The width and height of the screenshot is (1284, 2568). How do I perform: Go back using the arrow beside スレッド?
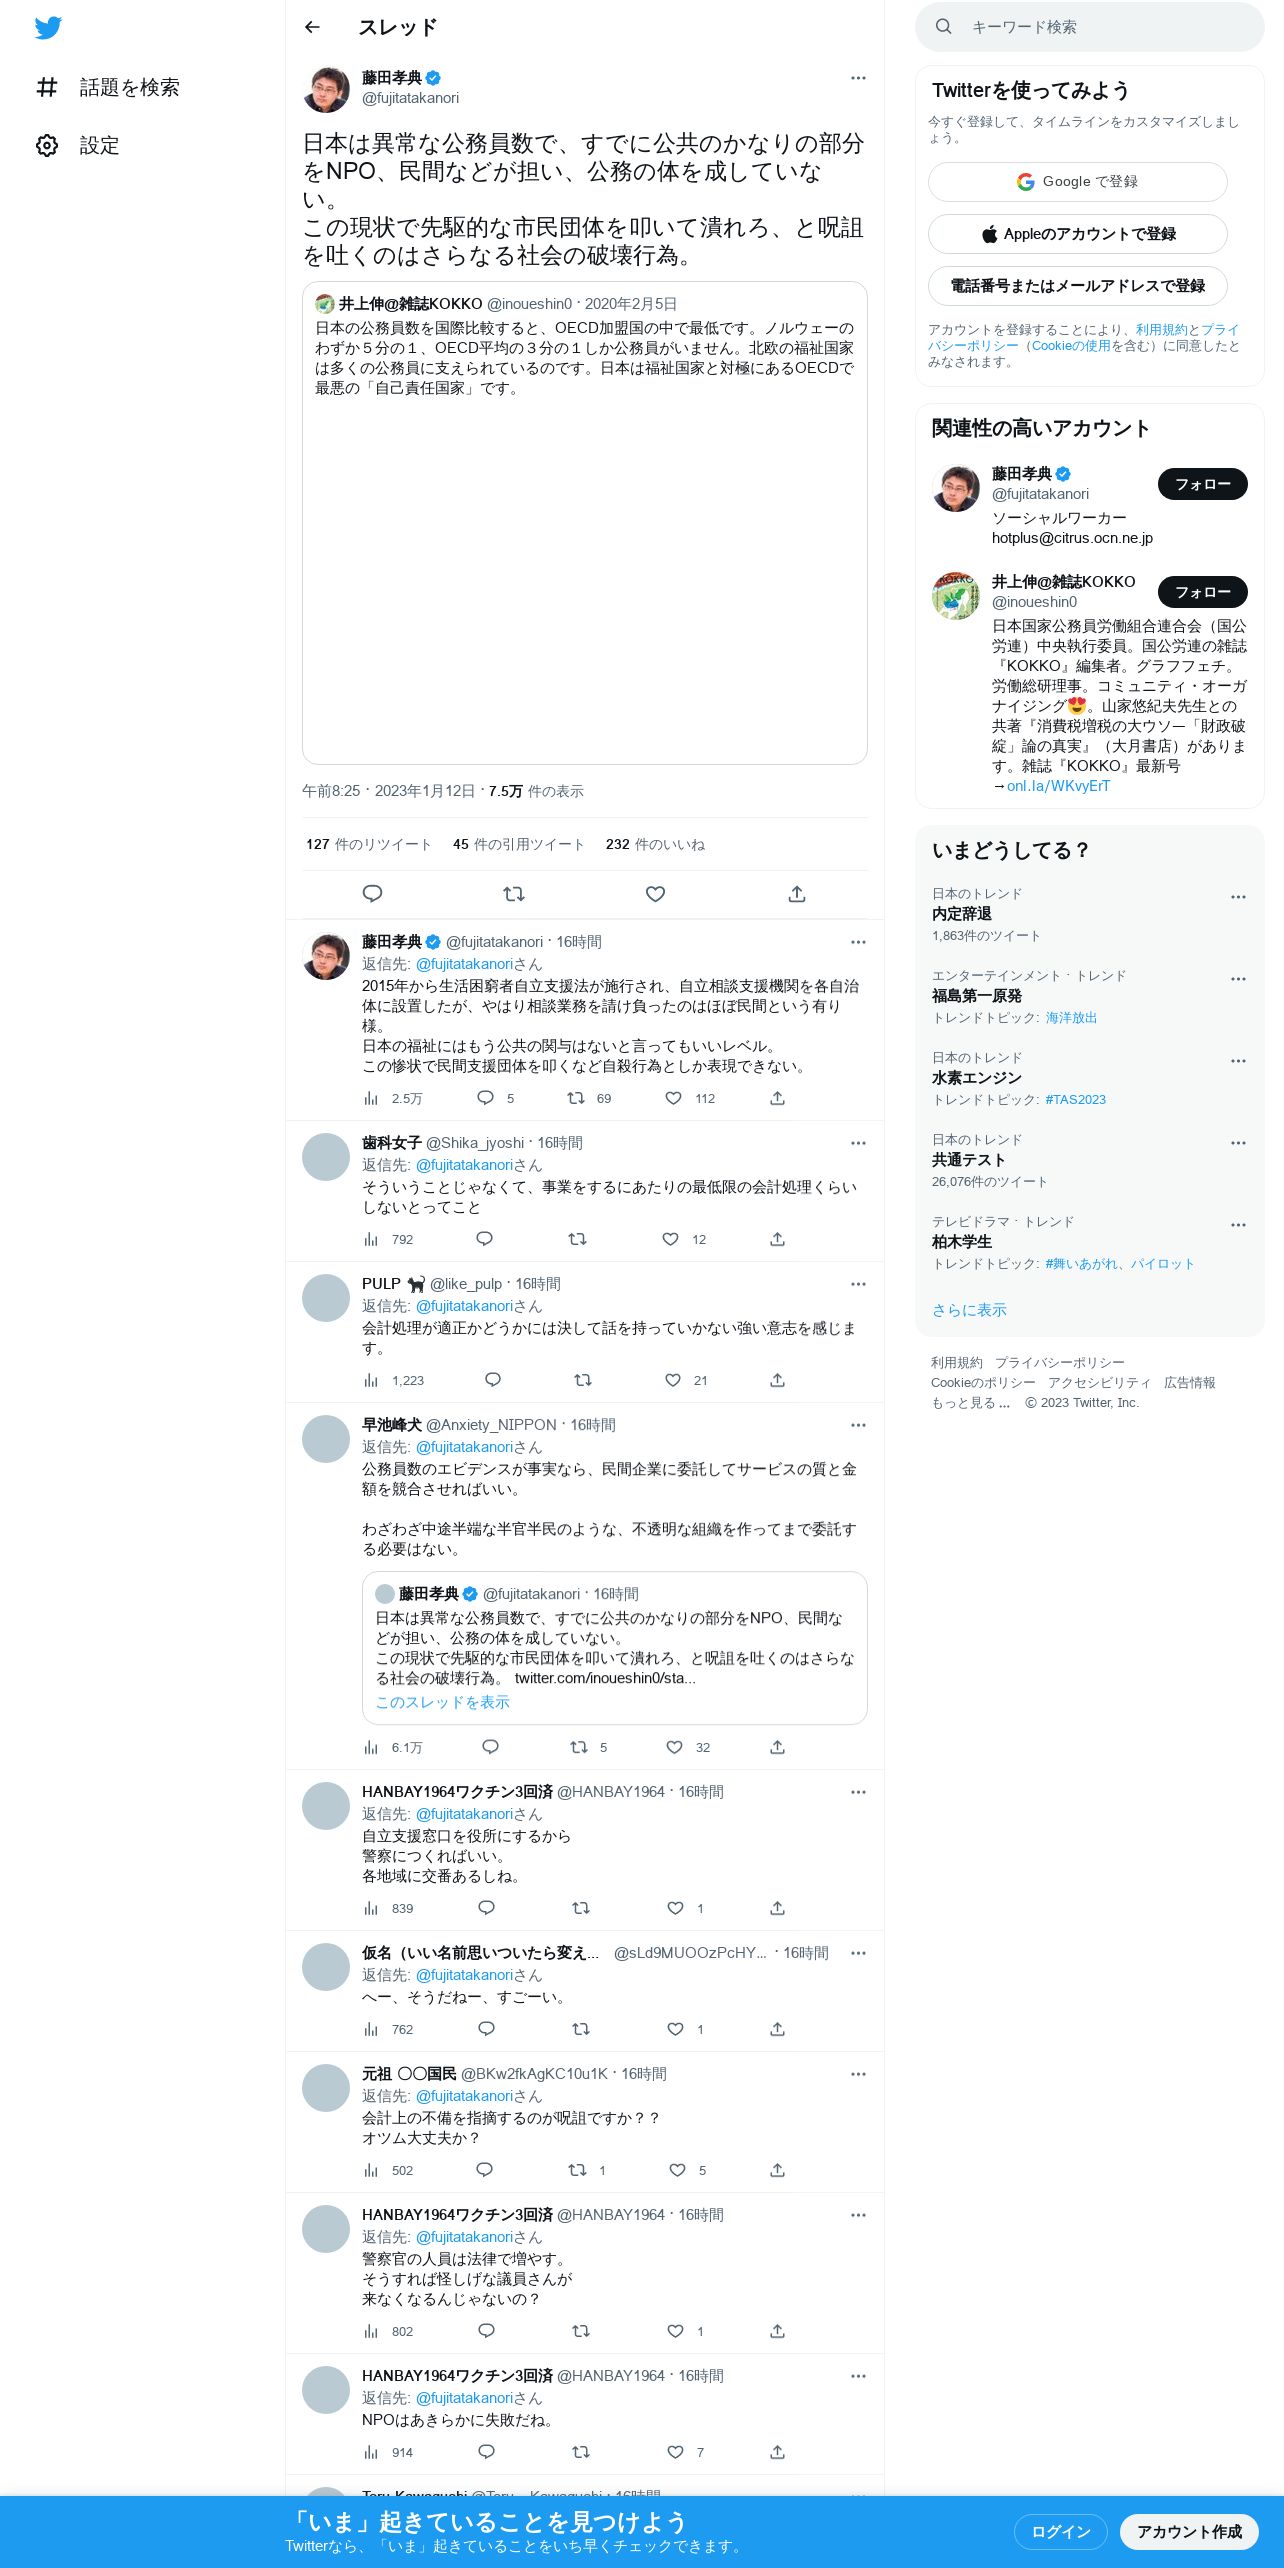(x=312, y=27)
